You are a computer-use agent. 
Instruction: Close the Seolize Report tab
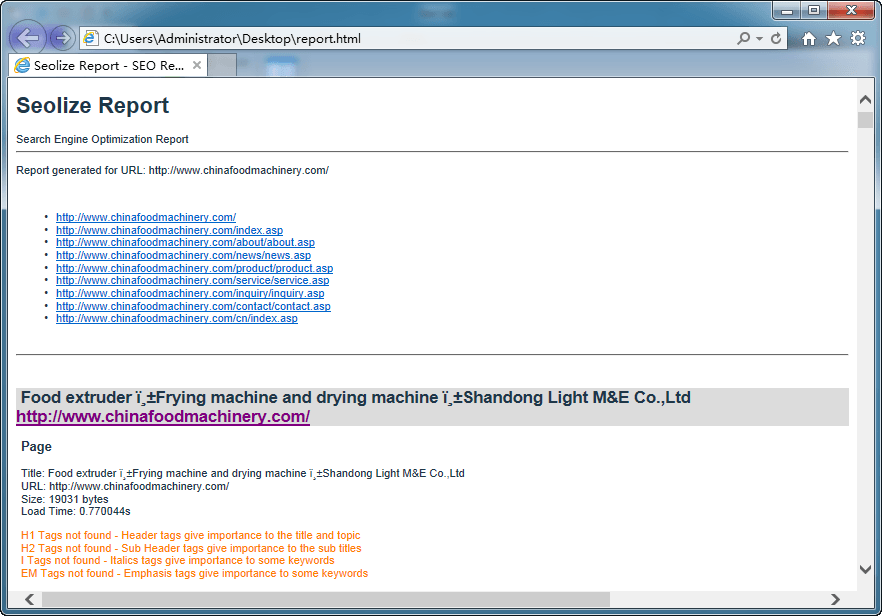coord(197,65)
